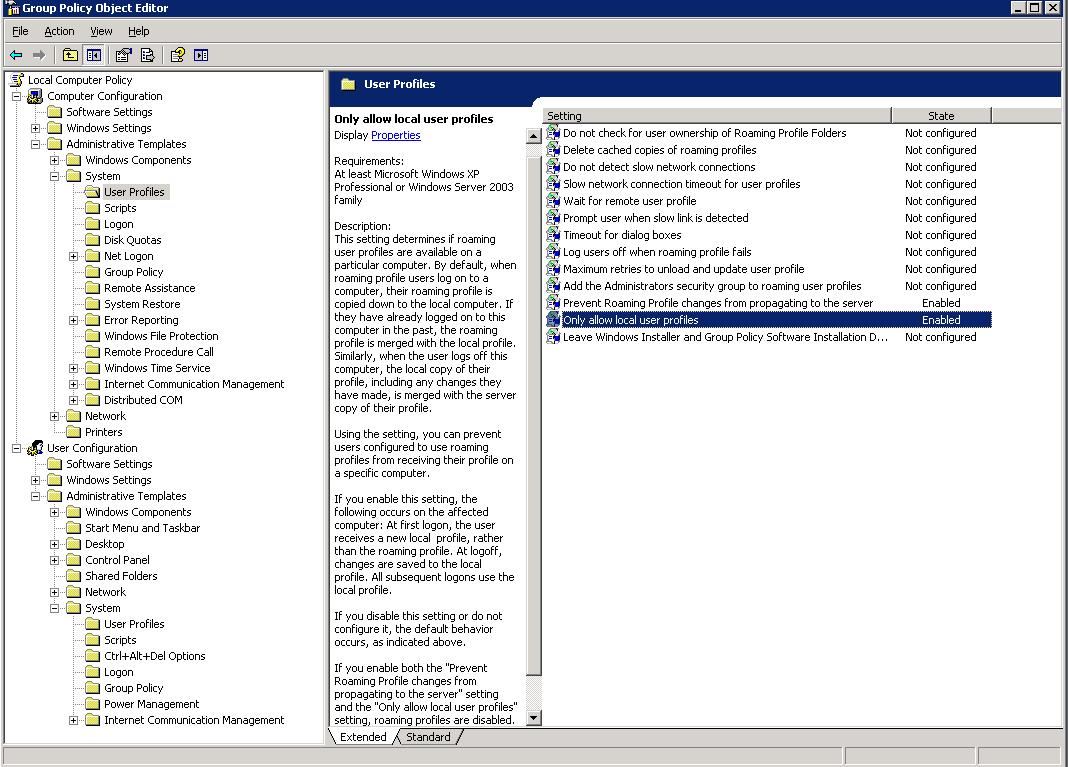This screenshot has width=1068, height=767.
Task: Expand the Net Logon tree node
Action: pyautogui.click(x=74, y=256)
